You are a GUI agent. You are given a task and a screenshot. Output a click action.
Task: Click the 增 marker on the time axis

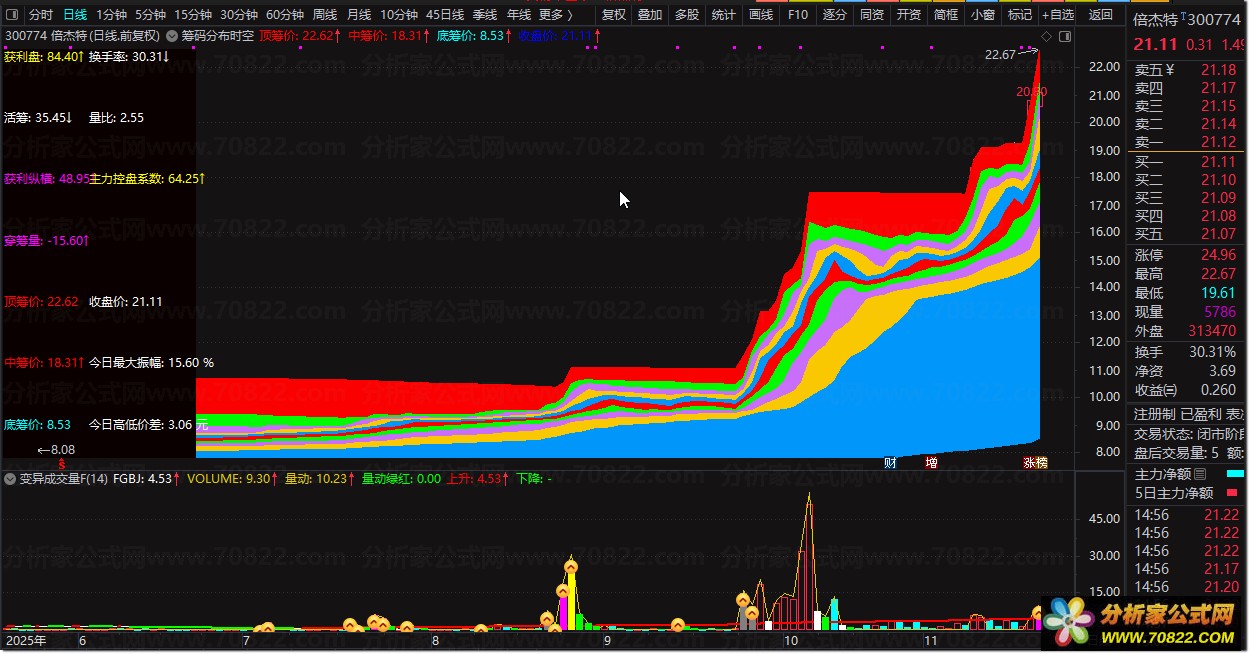tap(932, 463)
